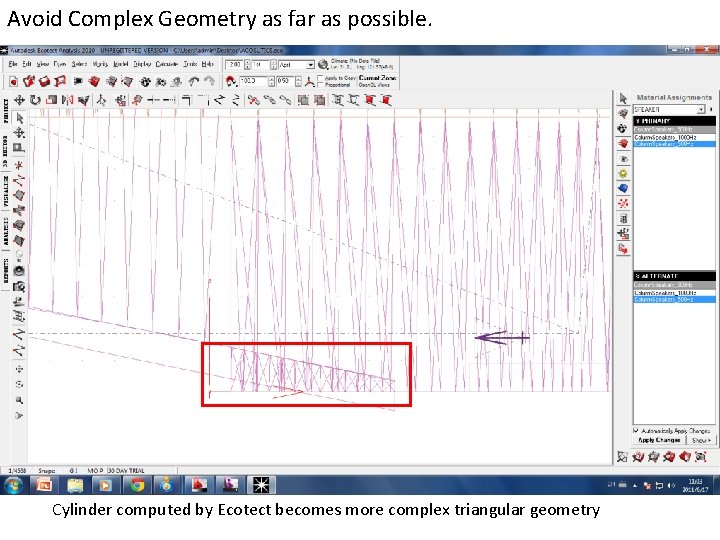Image resolution: width=720 pixels, height=540 pixels.
Task: Click the Apply Changes button
Action: 659,440
